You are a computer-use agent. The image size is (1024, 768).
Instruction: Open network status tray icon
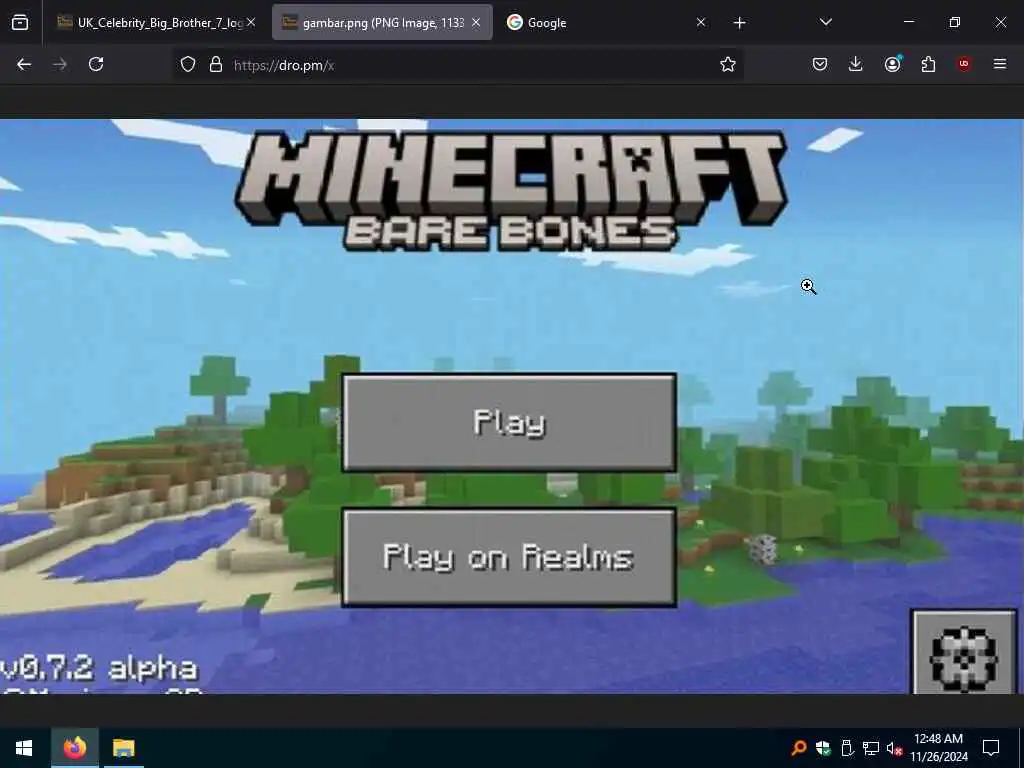pos(871,748)
